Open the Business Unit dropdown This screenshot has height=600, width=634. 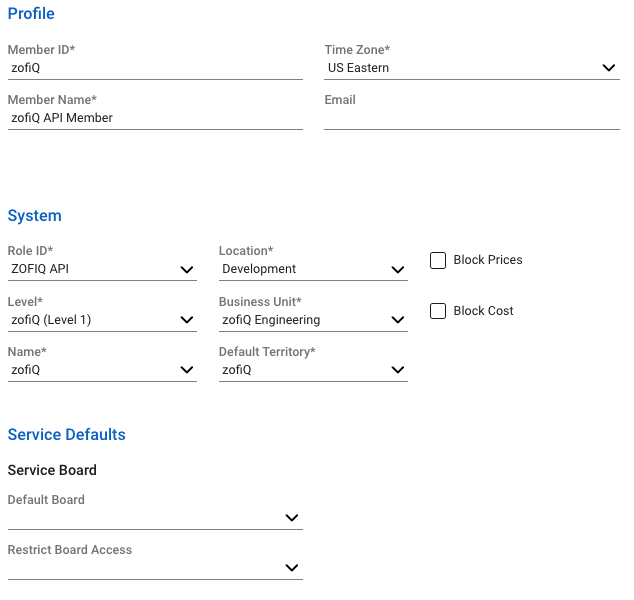tap(313, 320)
